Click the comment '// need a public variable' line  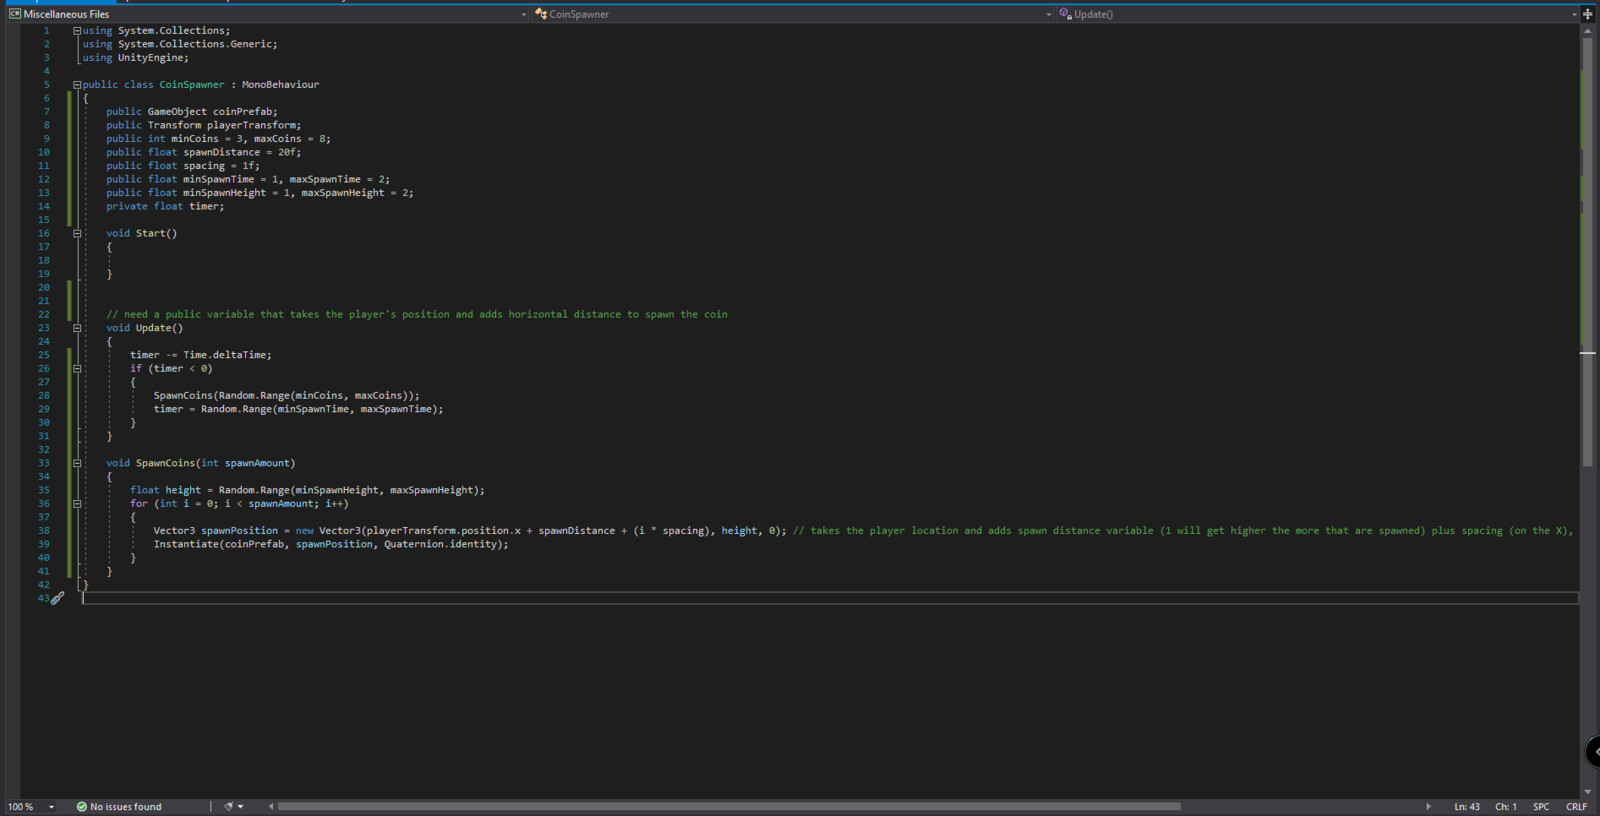click(x=417, y=314)
